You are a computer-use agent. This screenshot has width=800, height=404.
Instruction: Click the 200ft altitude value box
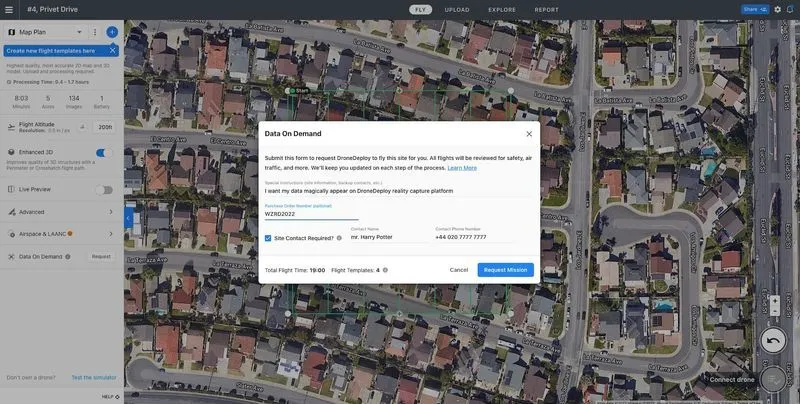(x=105, y=127)
